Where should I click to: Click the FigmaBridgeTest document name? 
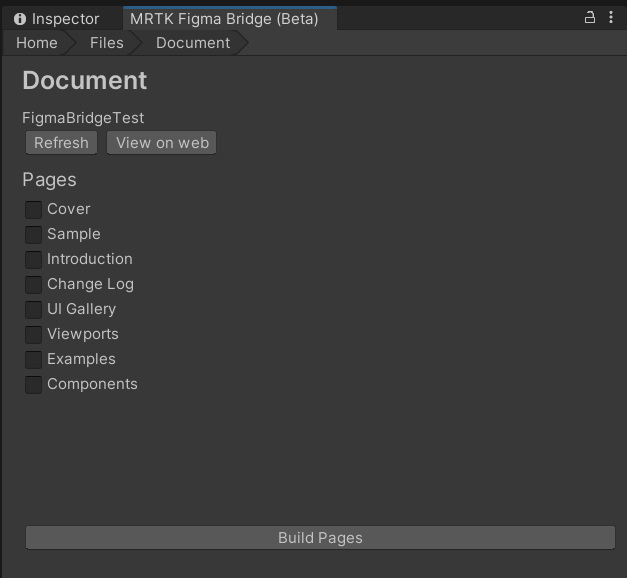pos(83,118)
